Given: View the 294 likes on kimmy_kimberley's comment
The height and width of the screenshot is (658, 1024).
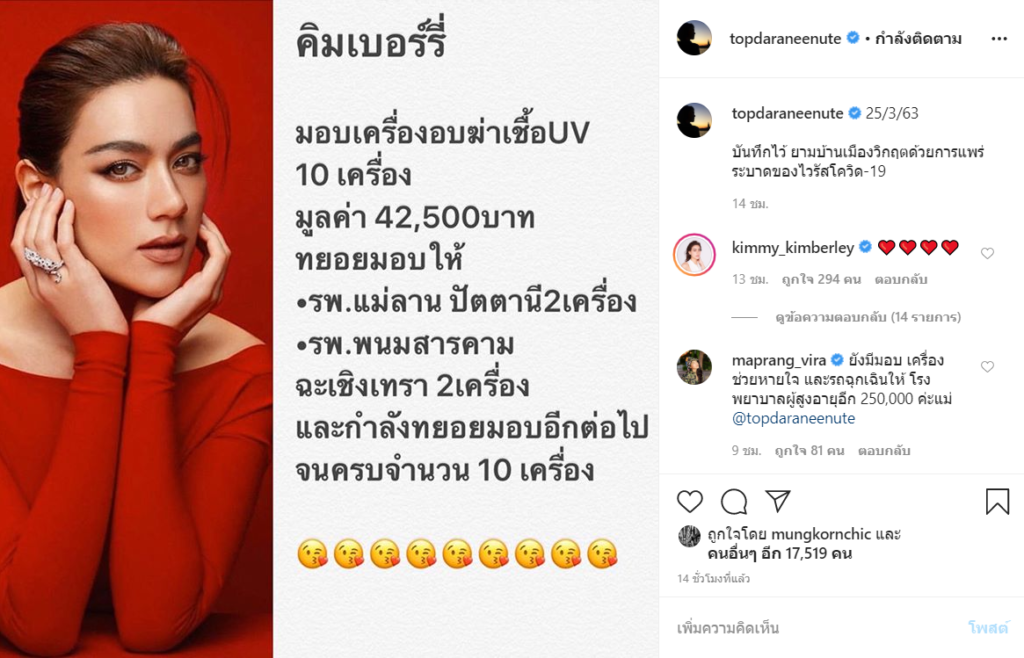Looking at the screenshot, I should pyautogui.click(x=821, y=279).
